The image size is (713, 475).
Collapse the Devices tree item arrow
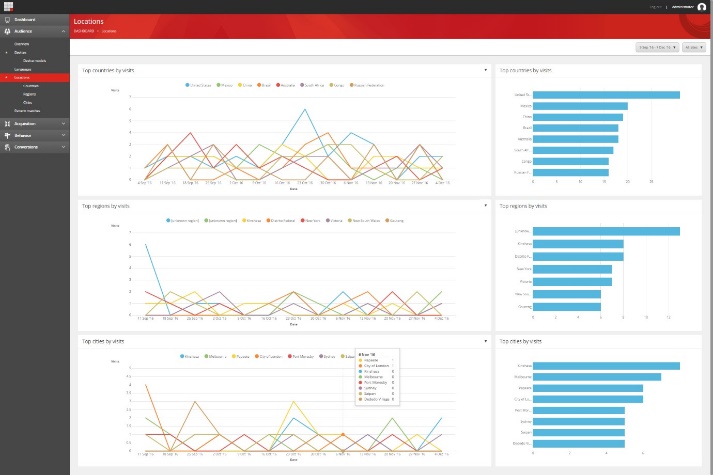pyautogui.click(x=6, y=53)
